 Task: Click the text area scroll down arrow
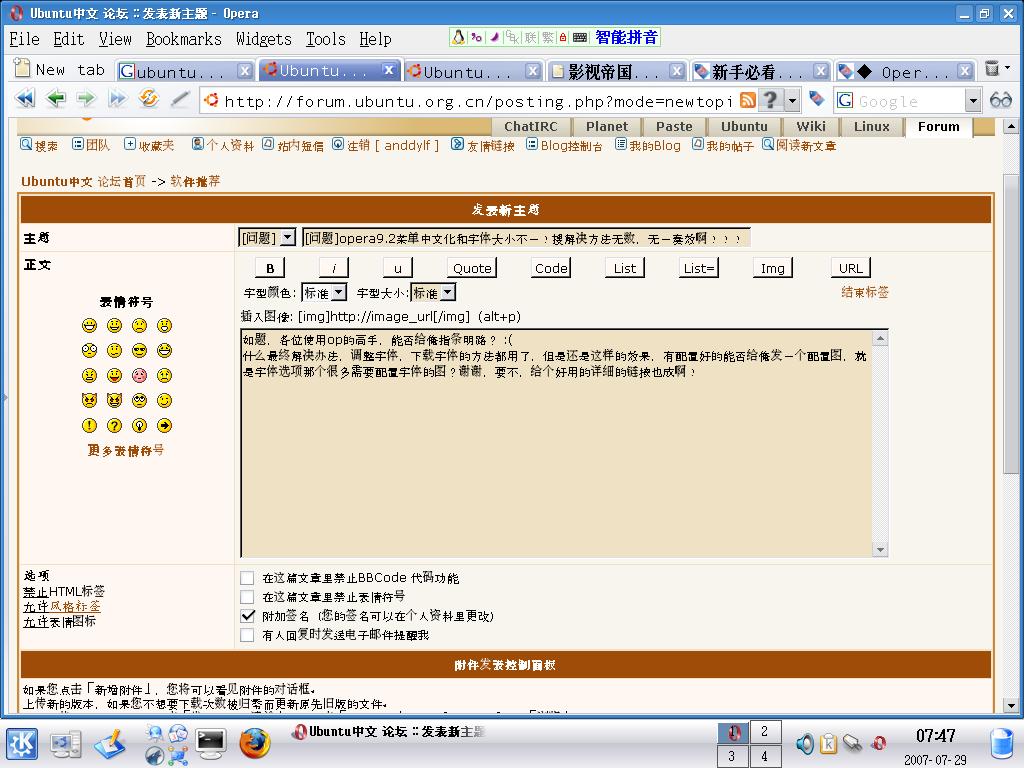(x=880, y=549)
